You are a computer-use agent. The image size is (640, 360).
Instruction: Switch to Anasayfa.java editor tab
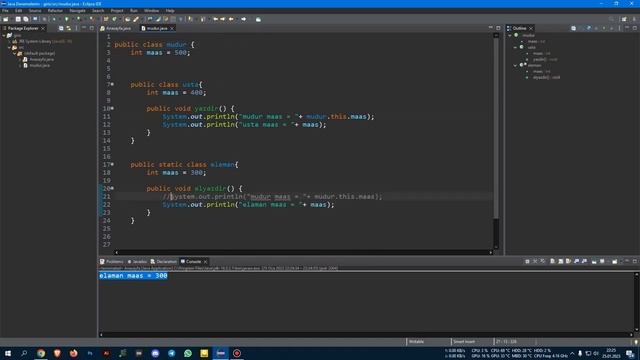(116, 28)
